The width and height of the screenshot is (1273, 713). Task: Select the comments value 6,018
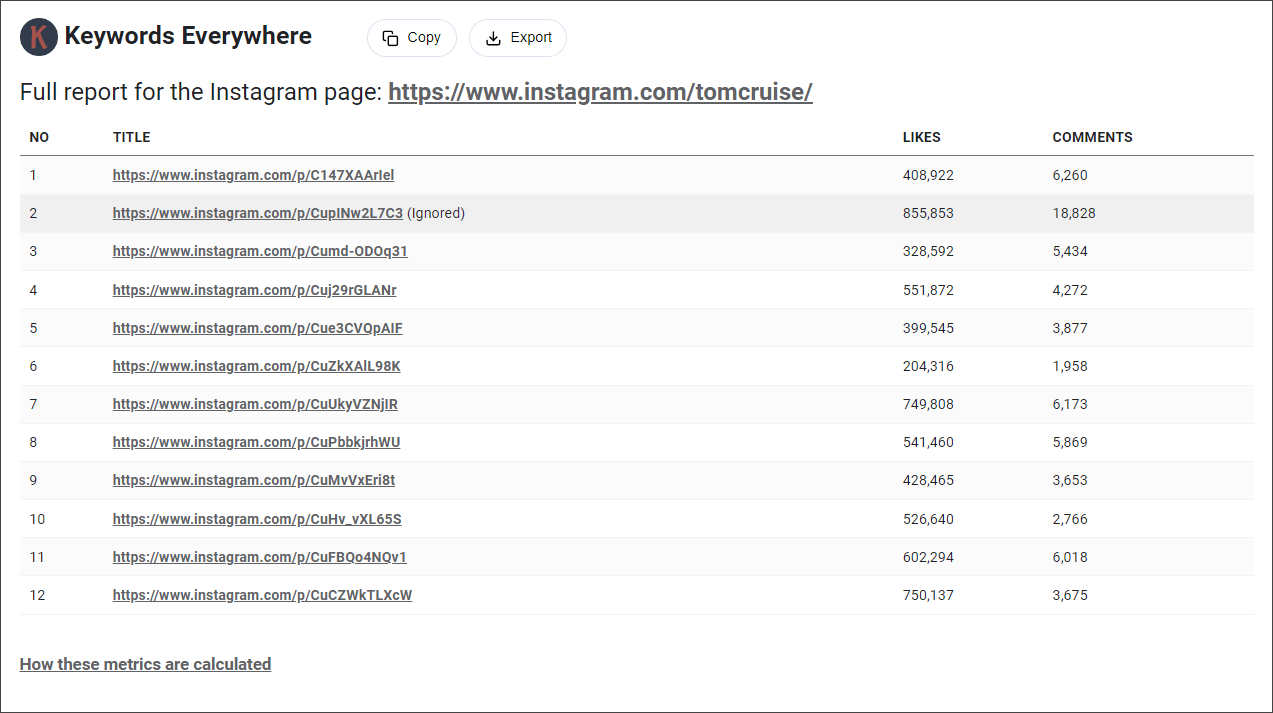pyautogui.click(x=1070, y=557)
